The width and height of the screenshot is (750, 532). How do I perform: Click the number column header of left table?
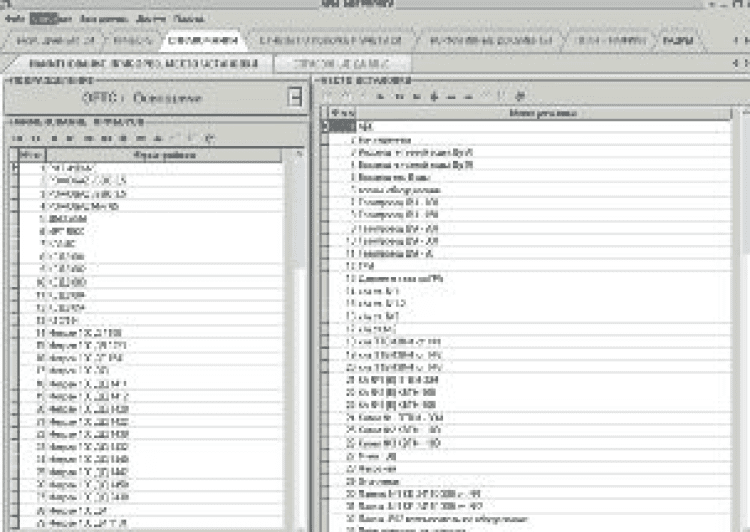point(32,155)
